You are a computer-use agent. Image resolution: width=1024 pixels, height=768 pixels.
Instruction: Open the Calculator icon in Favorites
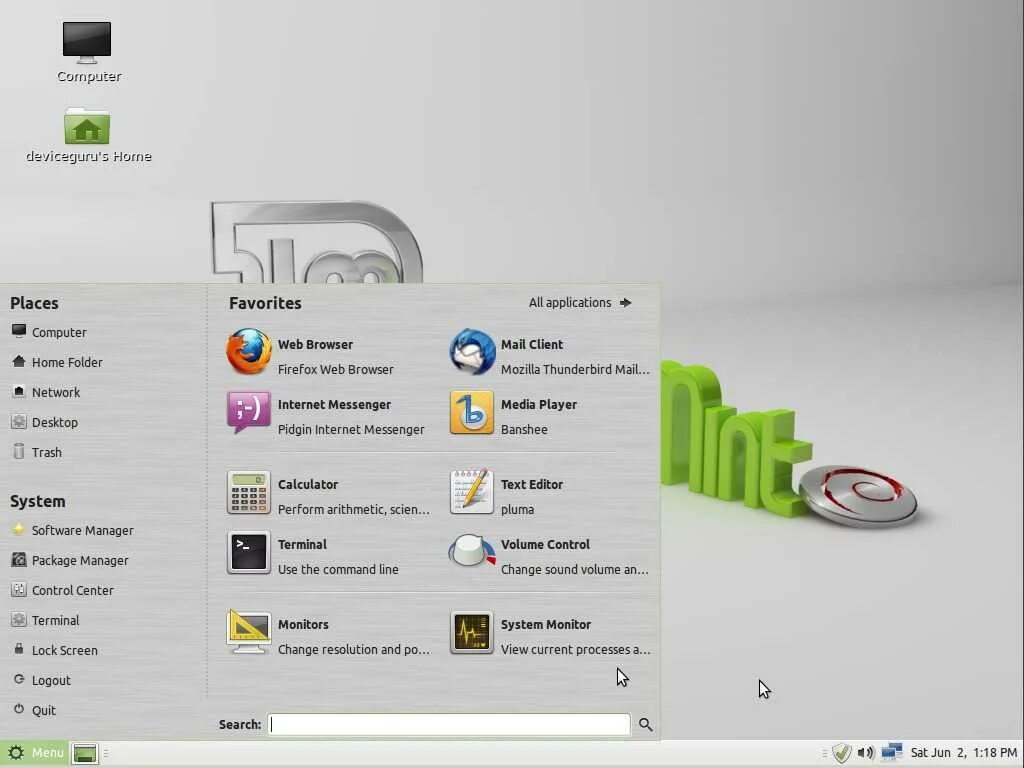[x=249, y=492]
